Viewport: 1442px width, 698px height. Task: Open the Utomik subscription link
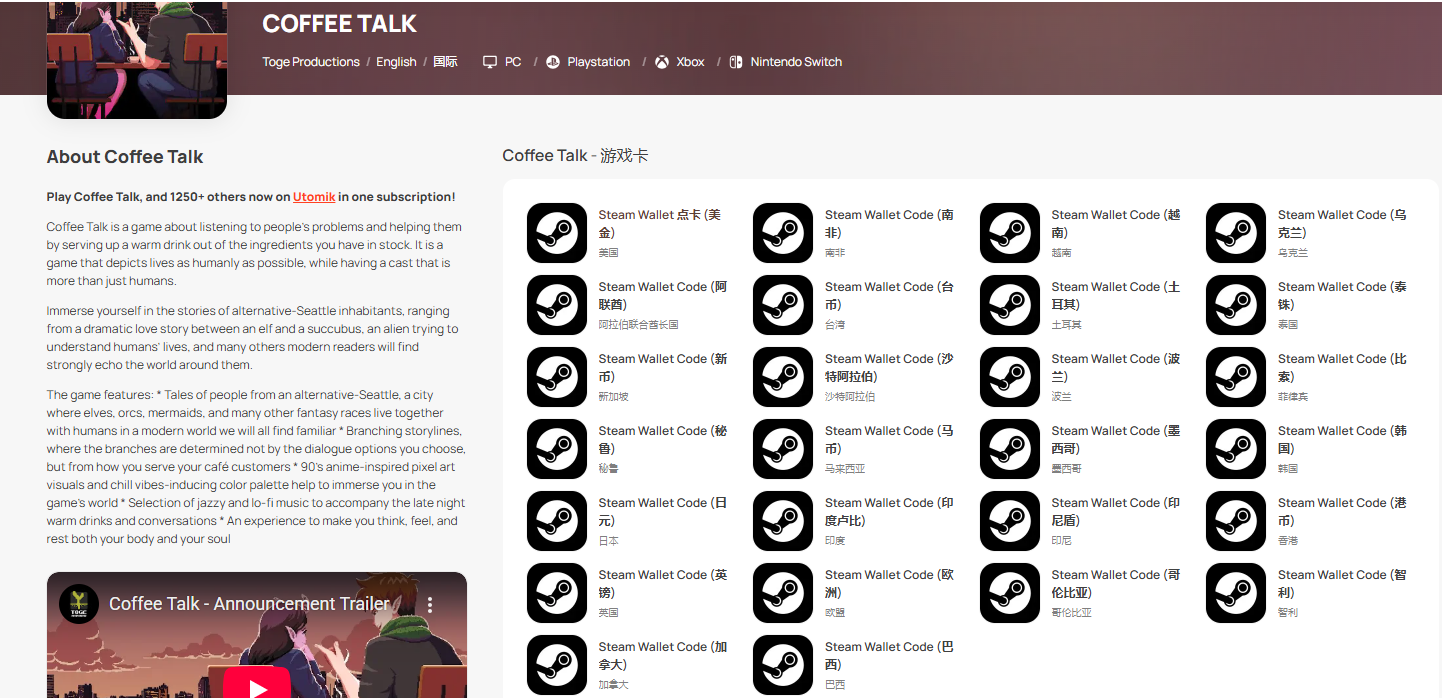click(x=314, y=197)
